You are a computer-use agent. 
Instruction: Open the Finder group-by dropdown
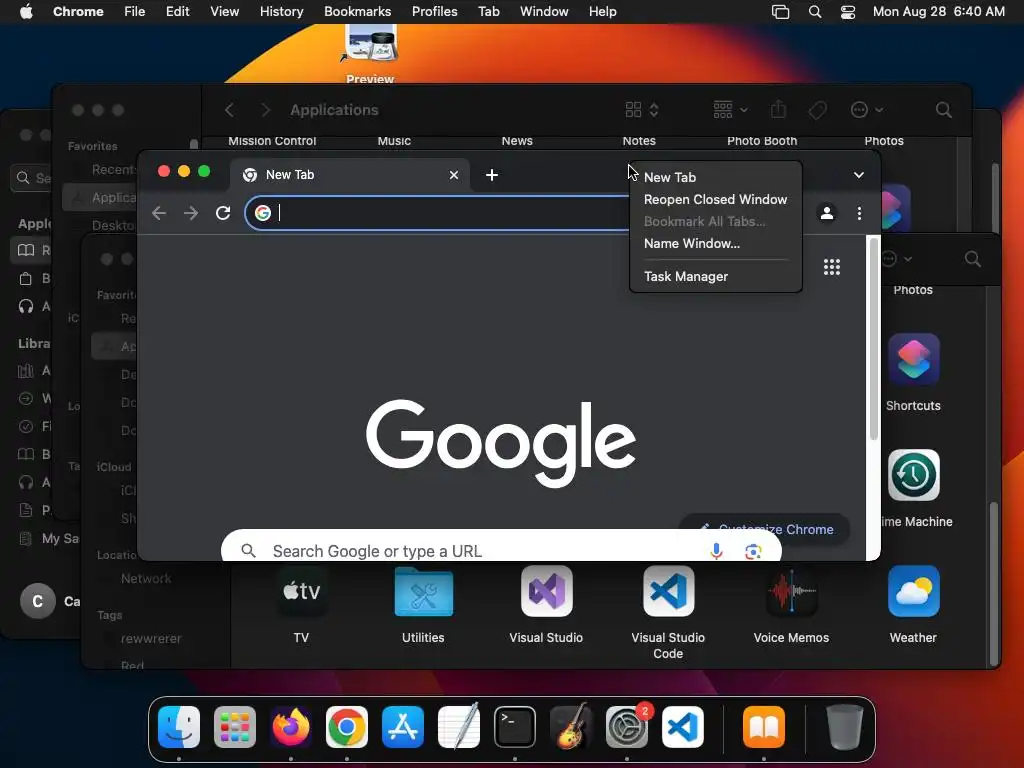730,110
